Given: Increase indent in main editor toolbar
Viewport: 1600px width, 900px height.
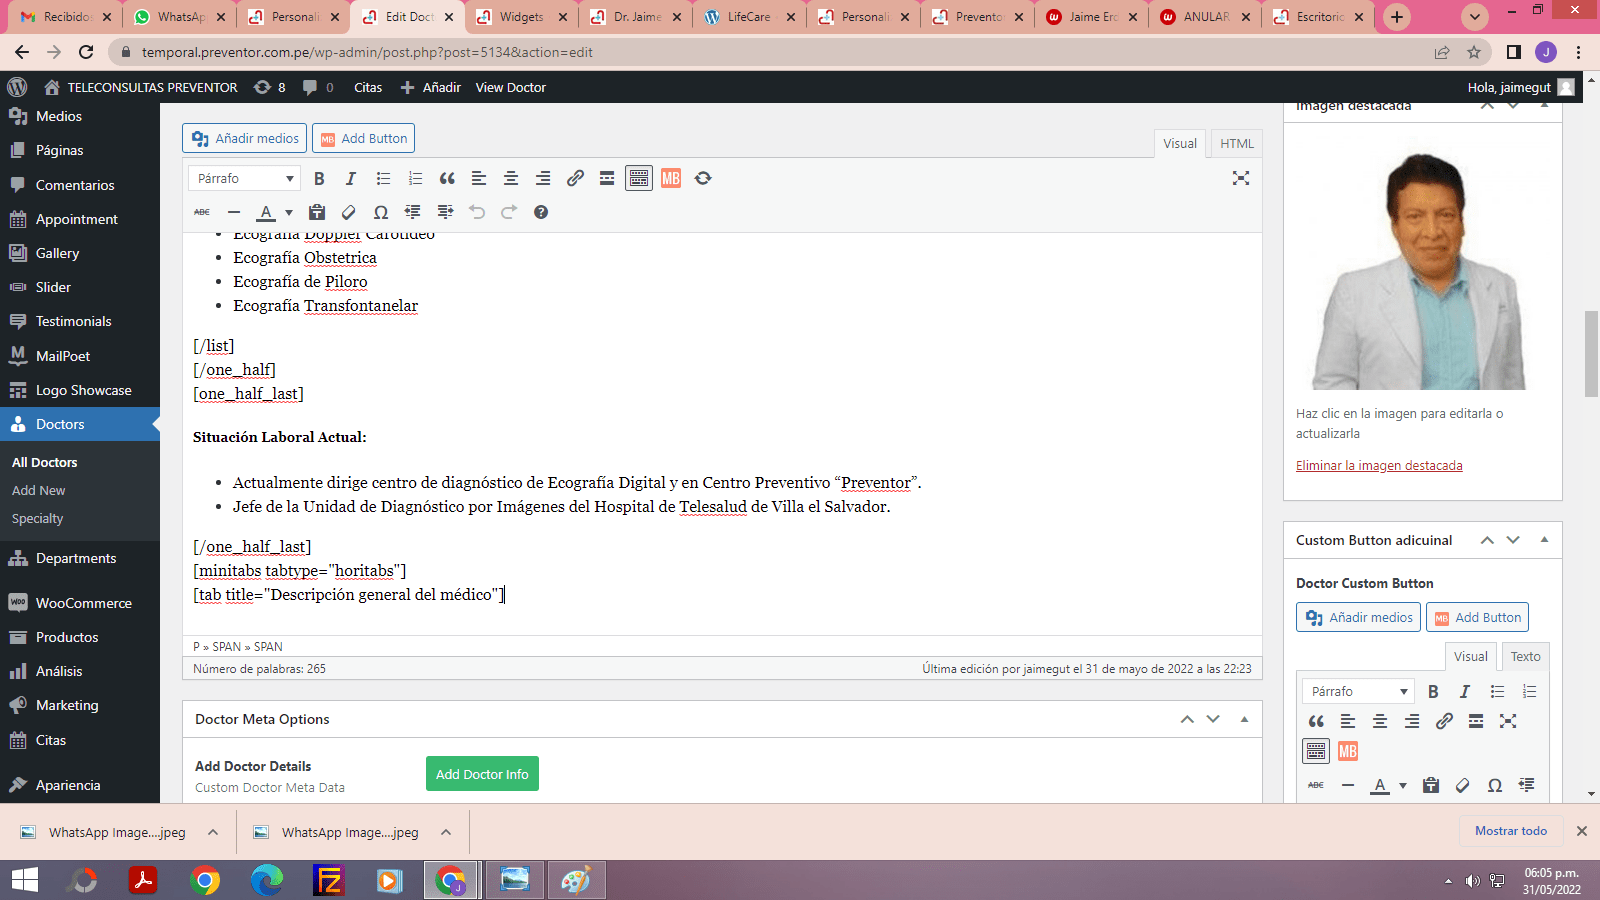Looking at the screenshot, I should coord(445,212).
